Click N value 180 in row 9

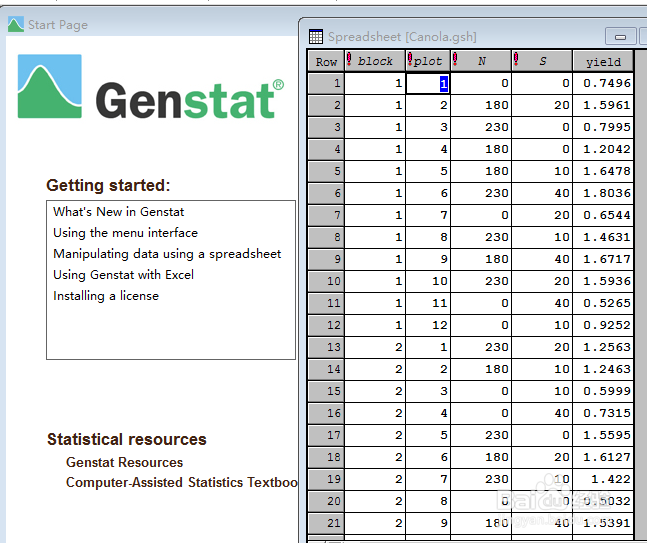(481, 259)
